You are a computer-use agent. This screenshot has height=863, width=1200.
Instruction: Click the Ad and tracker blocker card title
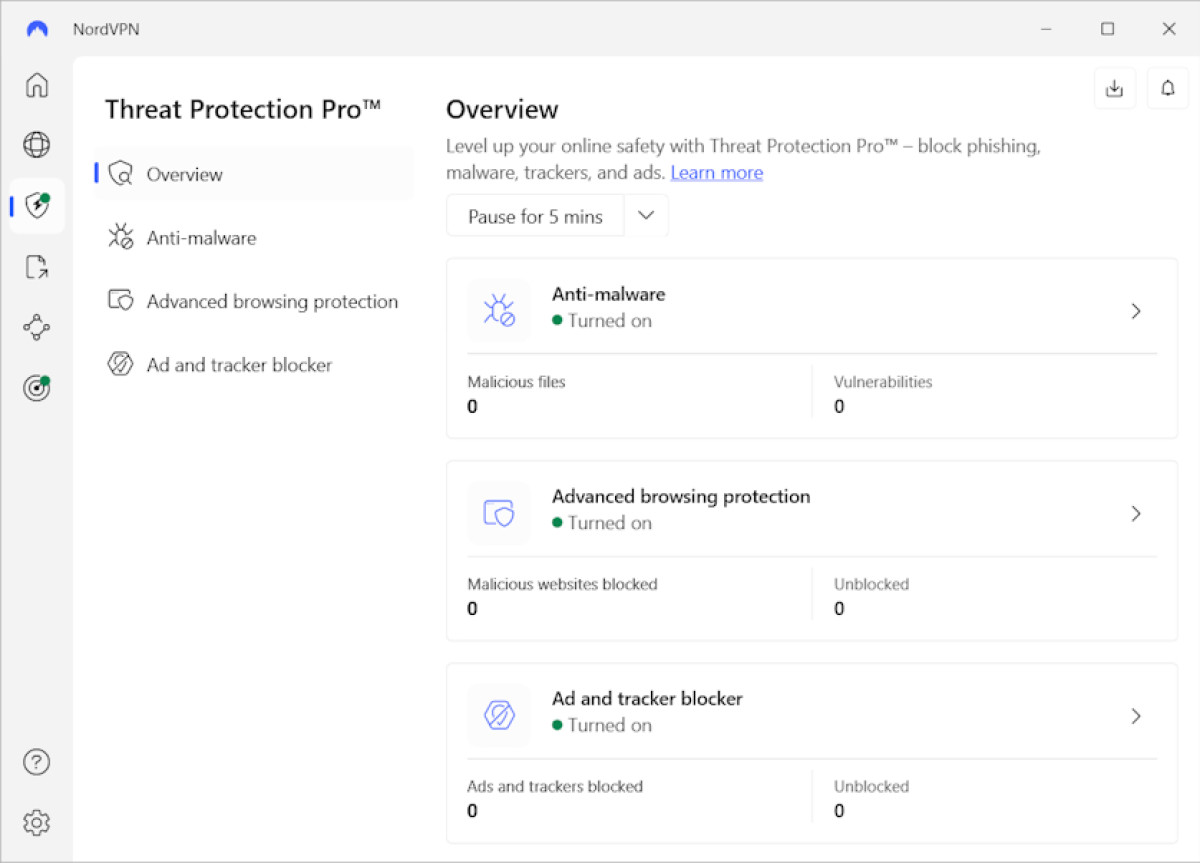pos(647,698)
